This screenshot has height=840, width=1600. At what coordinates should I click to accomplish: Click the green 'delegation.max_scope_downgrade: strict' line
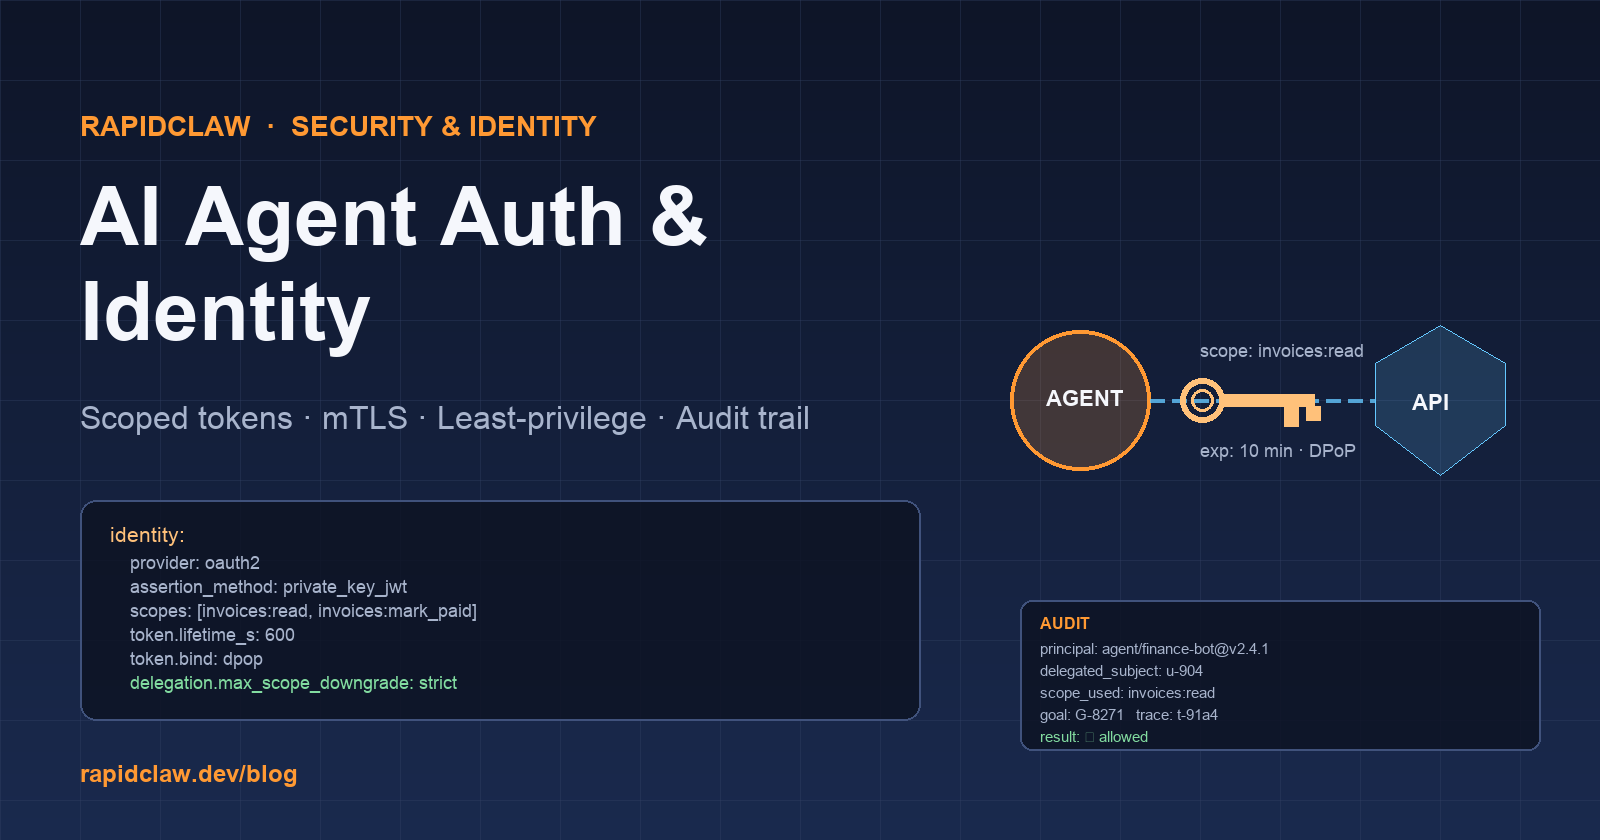pos(293,683)
